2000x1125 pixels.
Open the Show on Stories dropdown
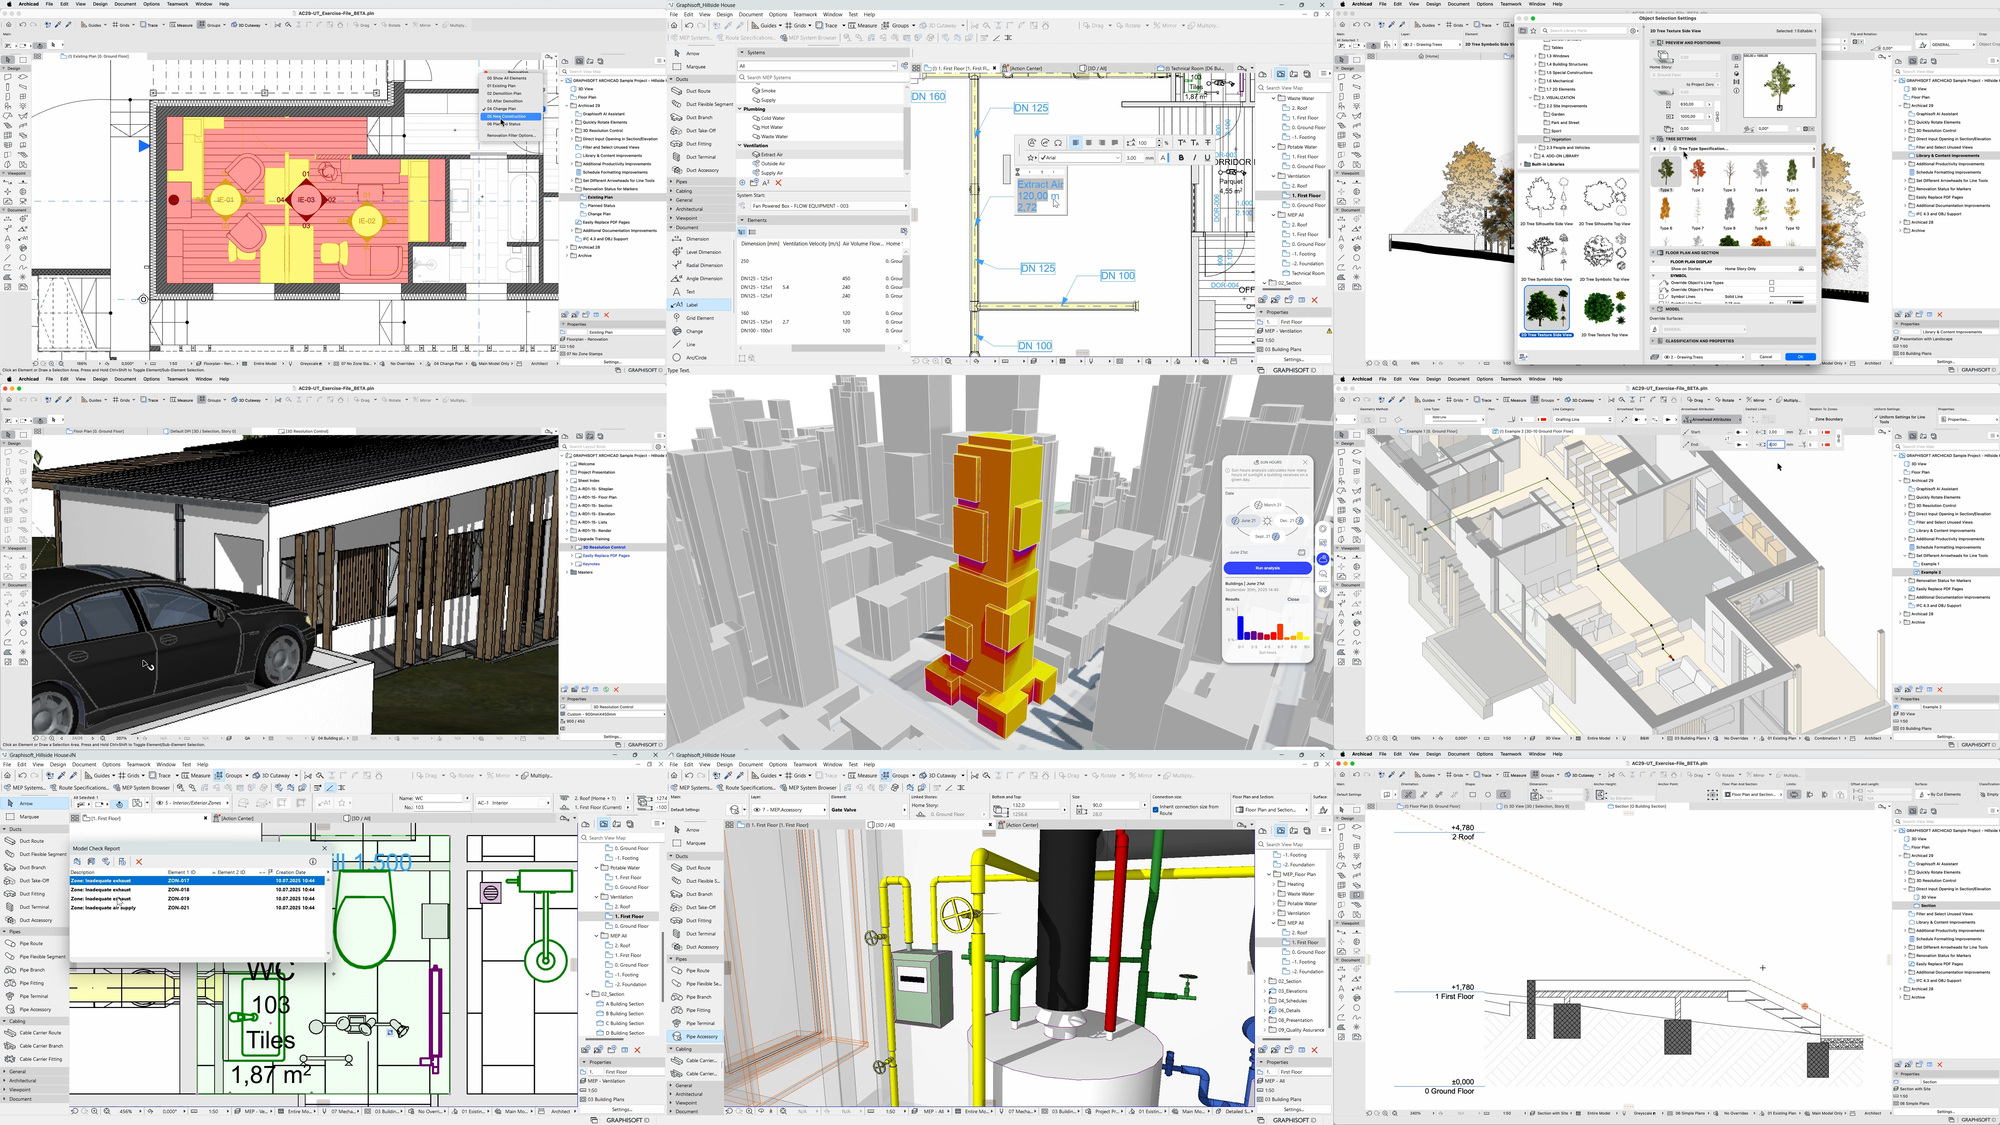tap(1740, 269)
